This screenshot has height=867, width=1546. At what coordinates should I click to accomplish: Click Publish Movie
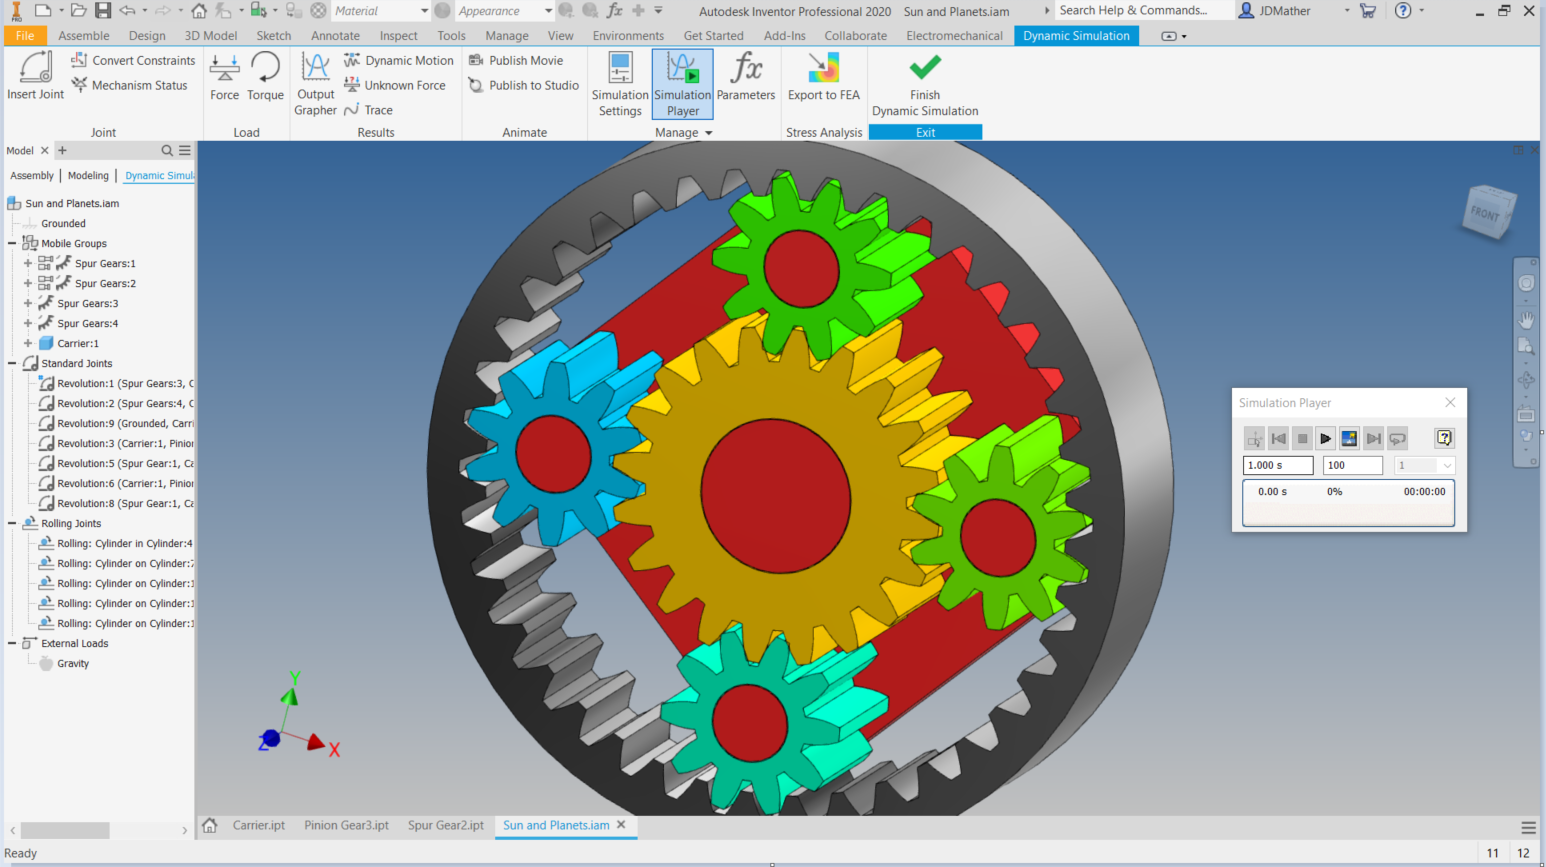coord(516,60)
